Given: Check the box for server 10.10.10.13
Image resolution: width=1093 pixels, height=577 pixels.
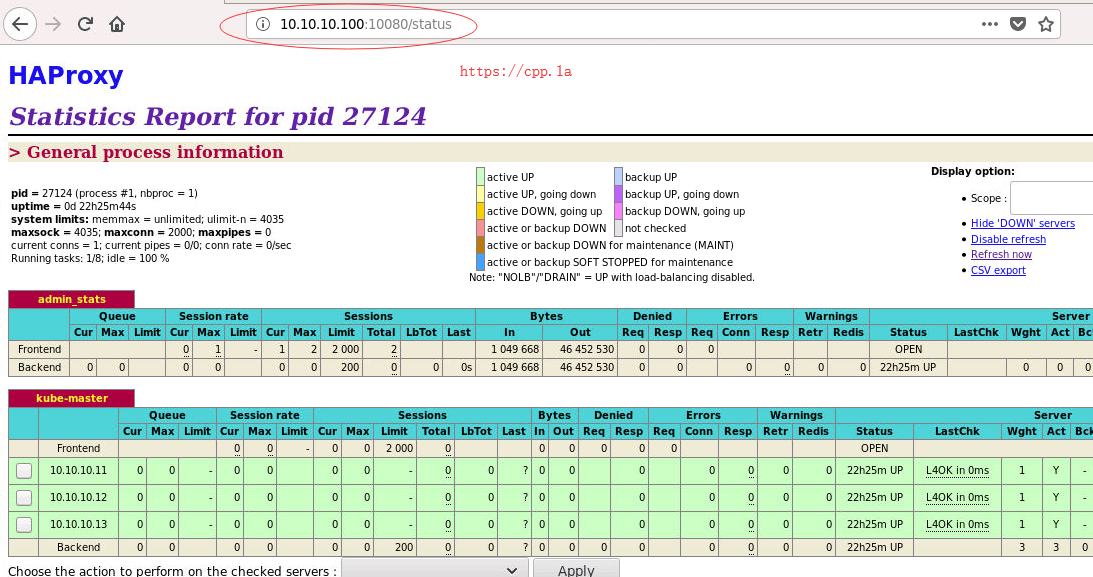Looking at the screenshot, I should tap(24, 525).
